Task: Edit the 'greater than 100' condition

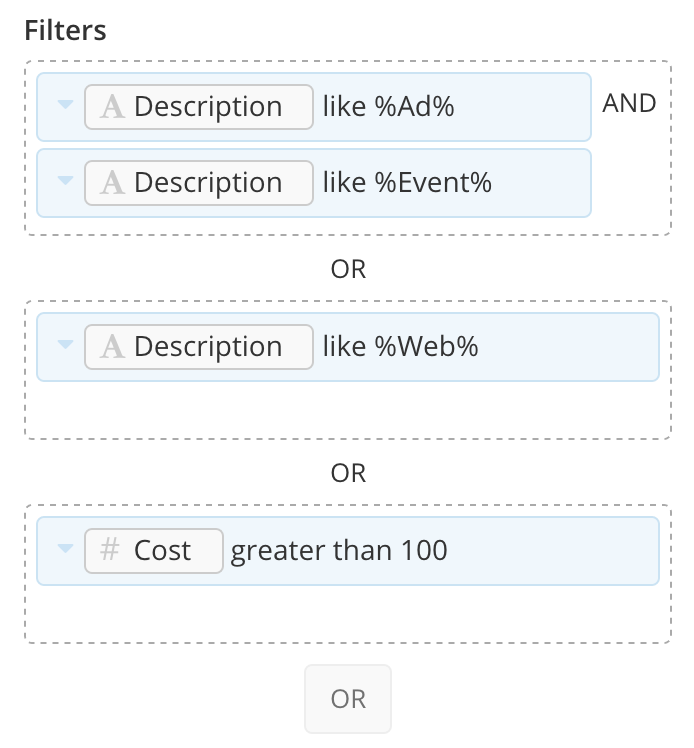Action: (x=339, y=551)
